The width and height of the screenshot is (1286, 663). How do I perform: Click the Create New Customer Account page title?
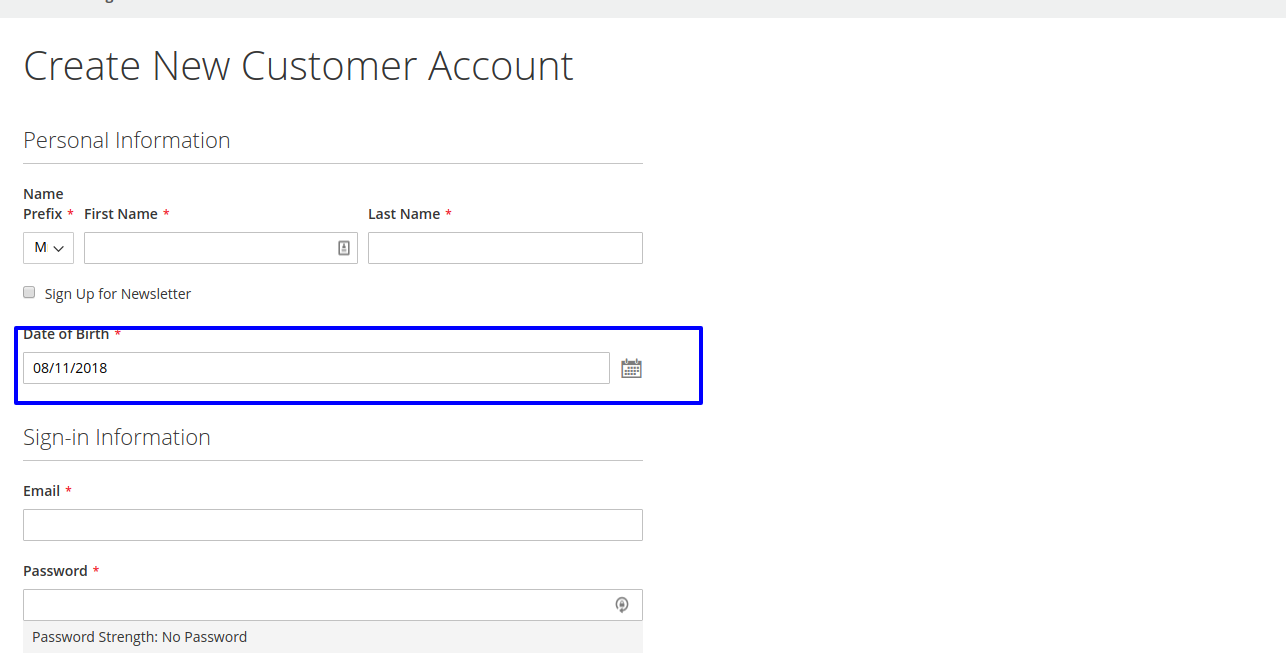(298, 65)
